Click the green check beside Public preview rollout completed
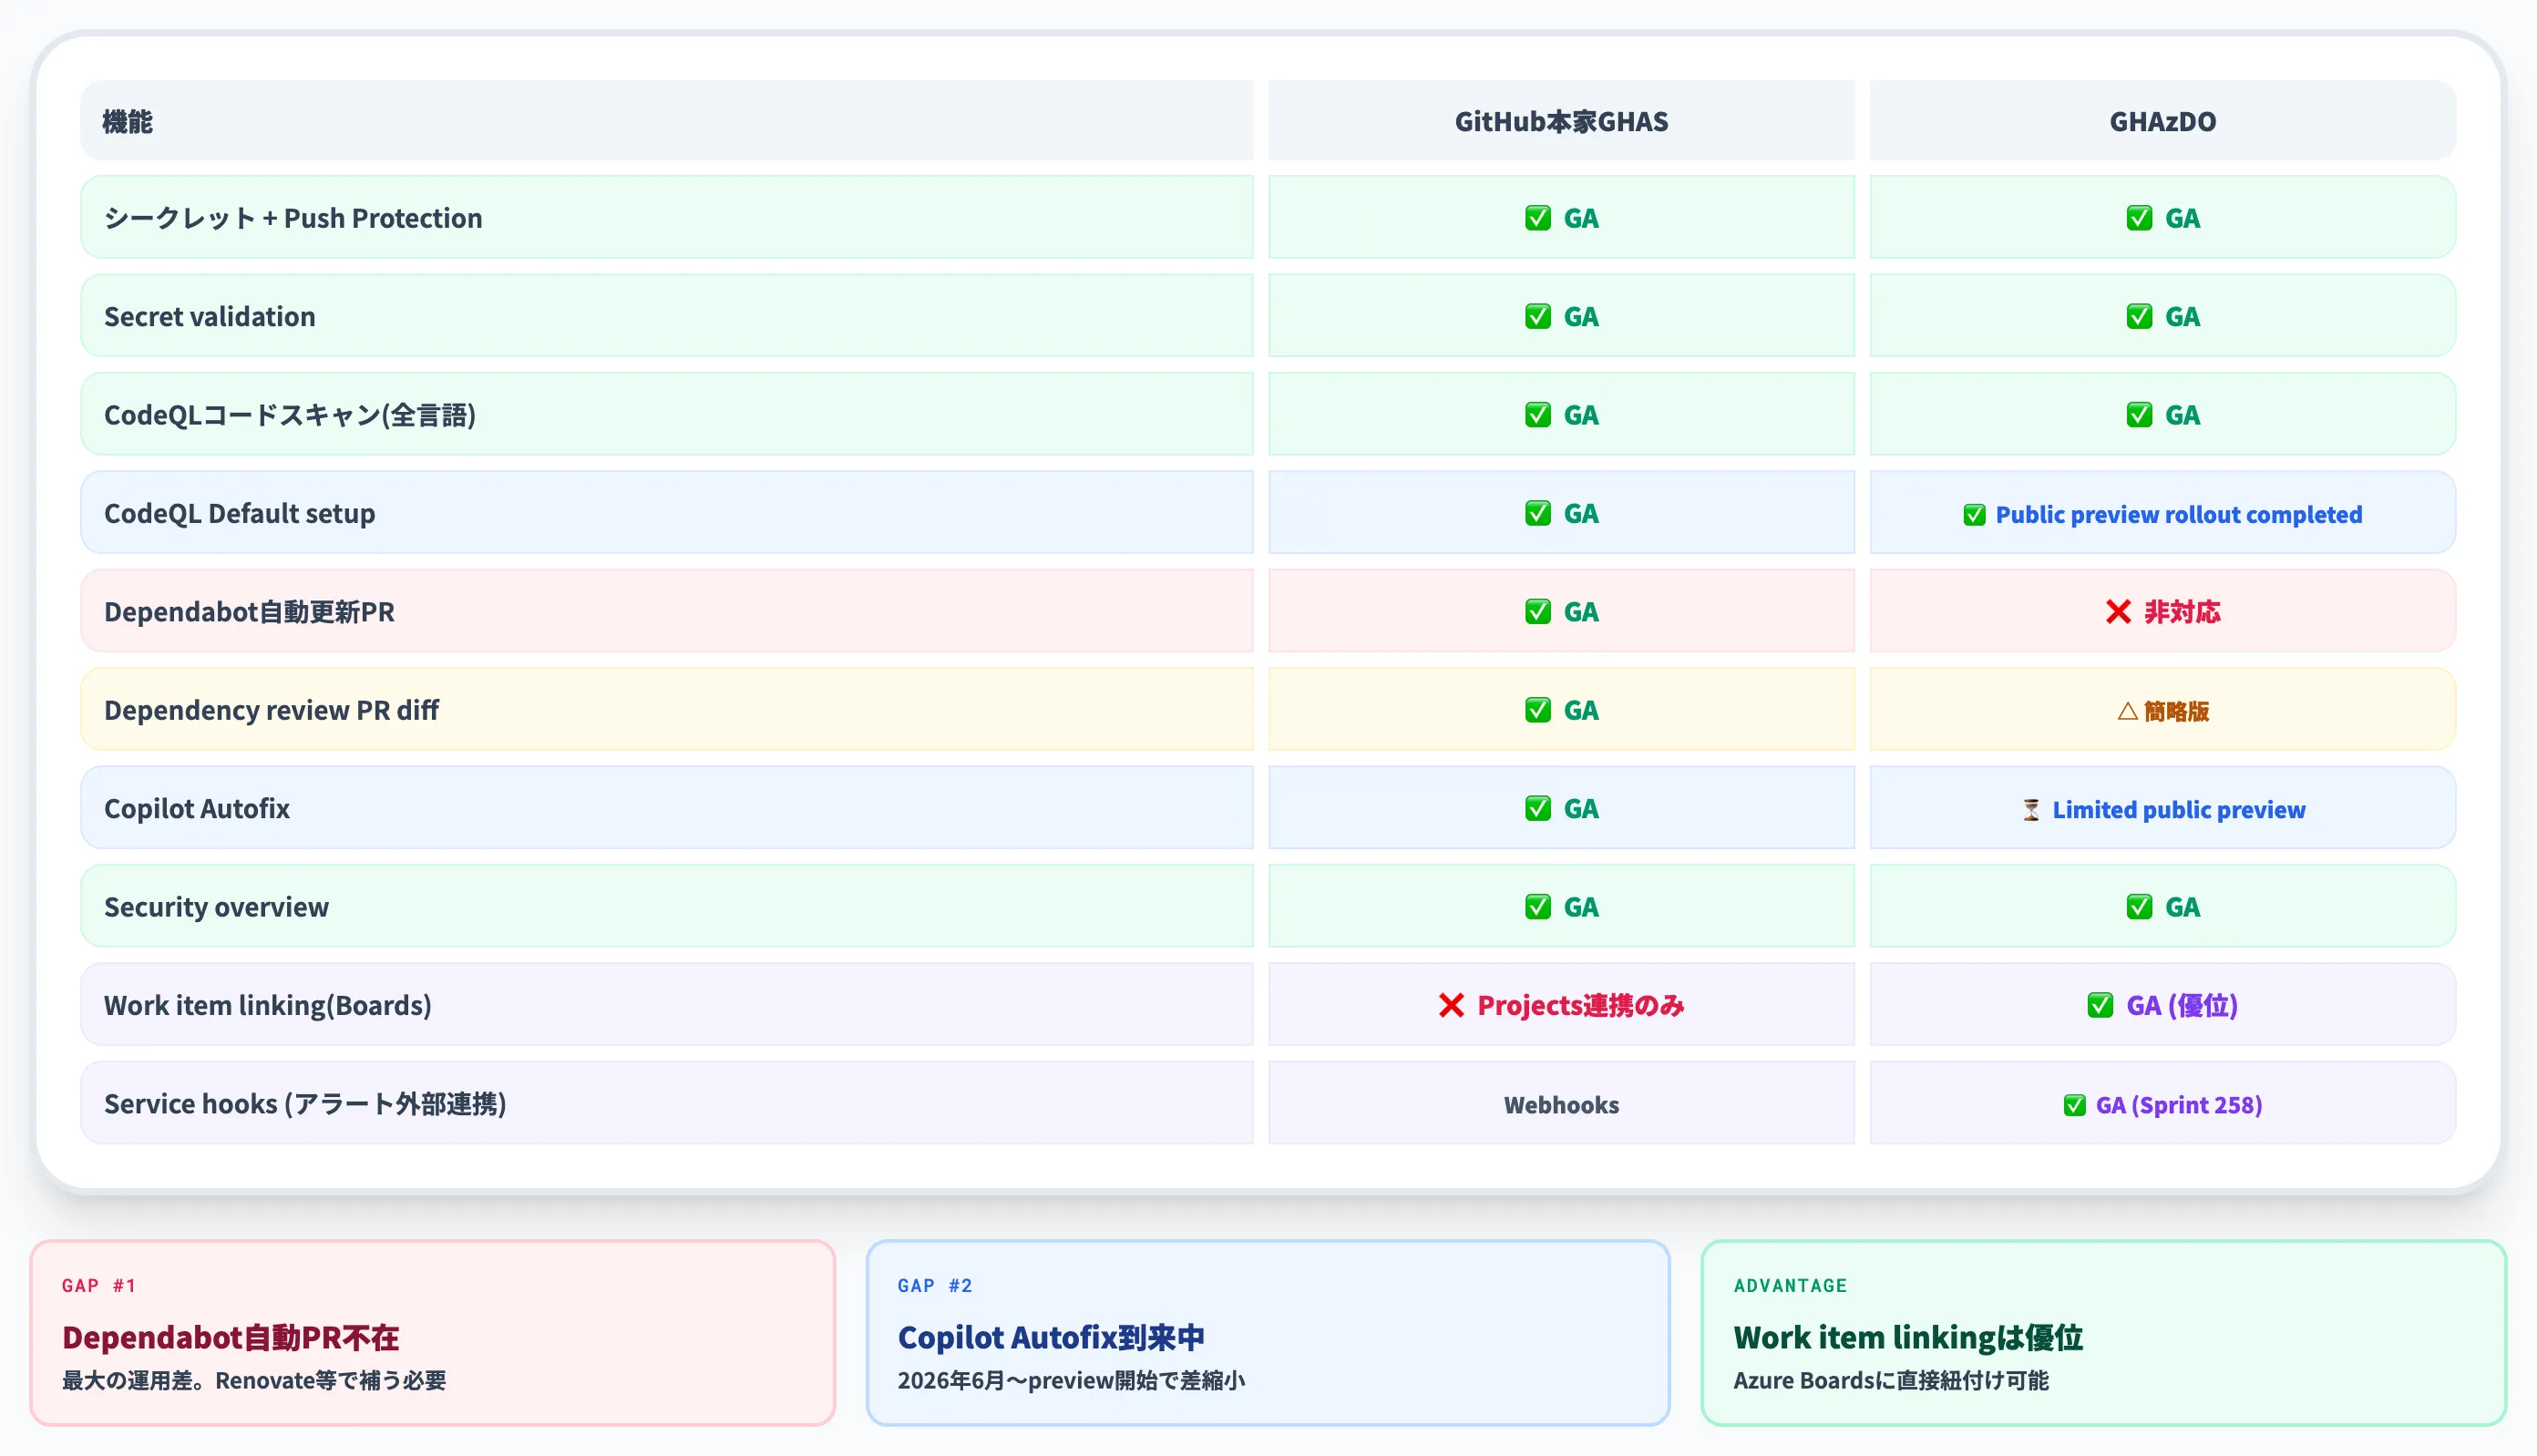The height and width of the screenshot is (1456, 2537). pos(1973,515)
